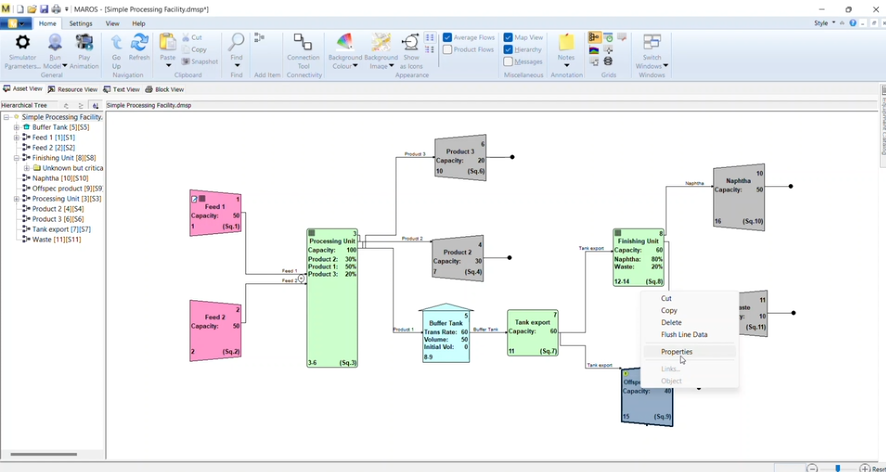The height and width of the screenshot is (472, 886).
Task: Open the Help ribbon tab
Action: tap(138, 24)
